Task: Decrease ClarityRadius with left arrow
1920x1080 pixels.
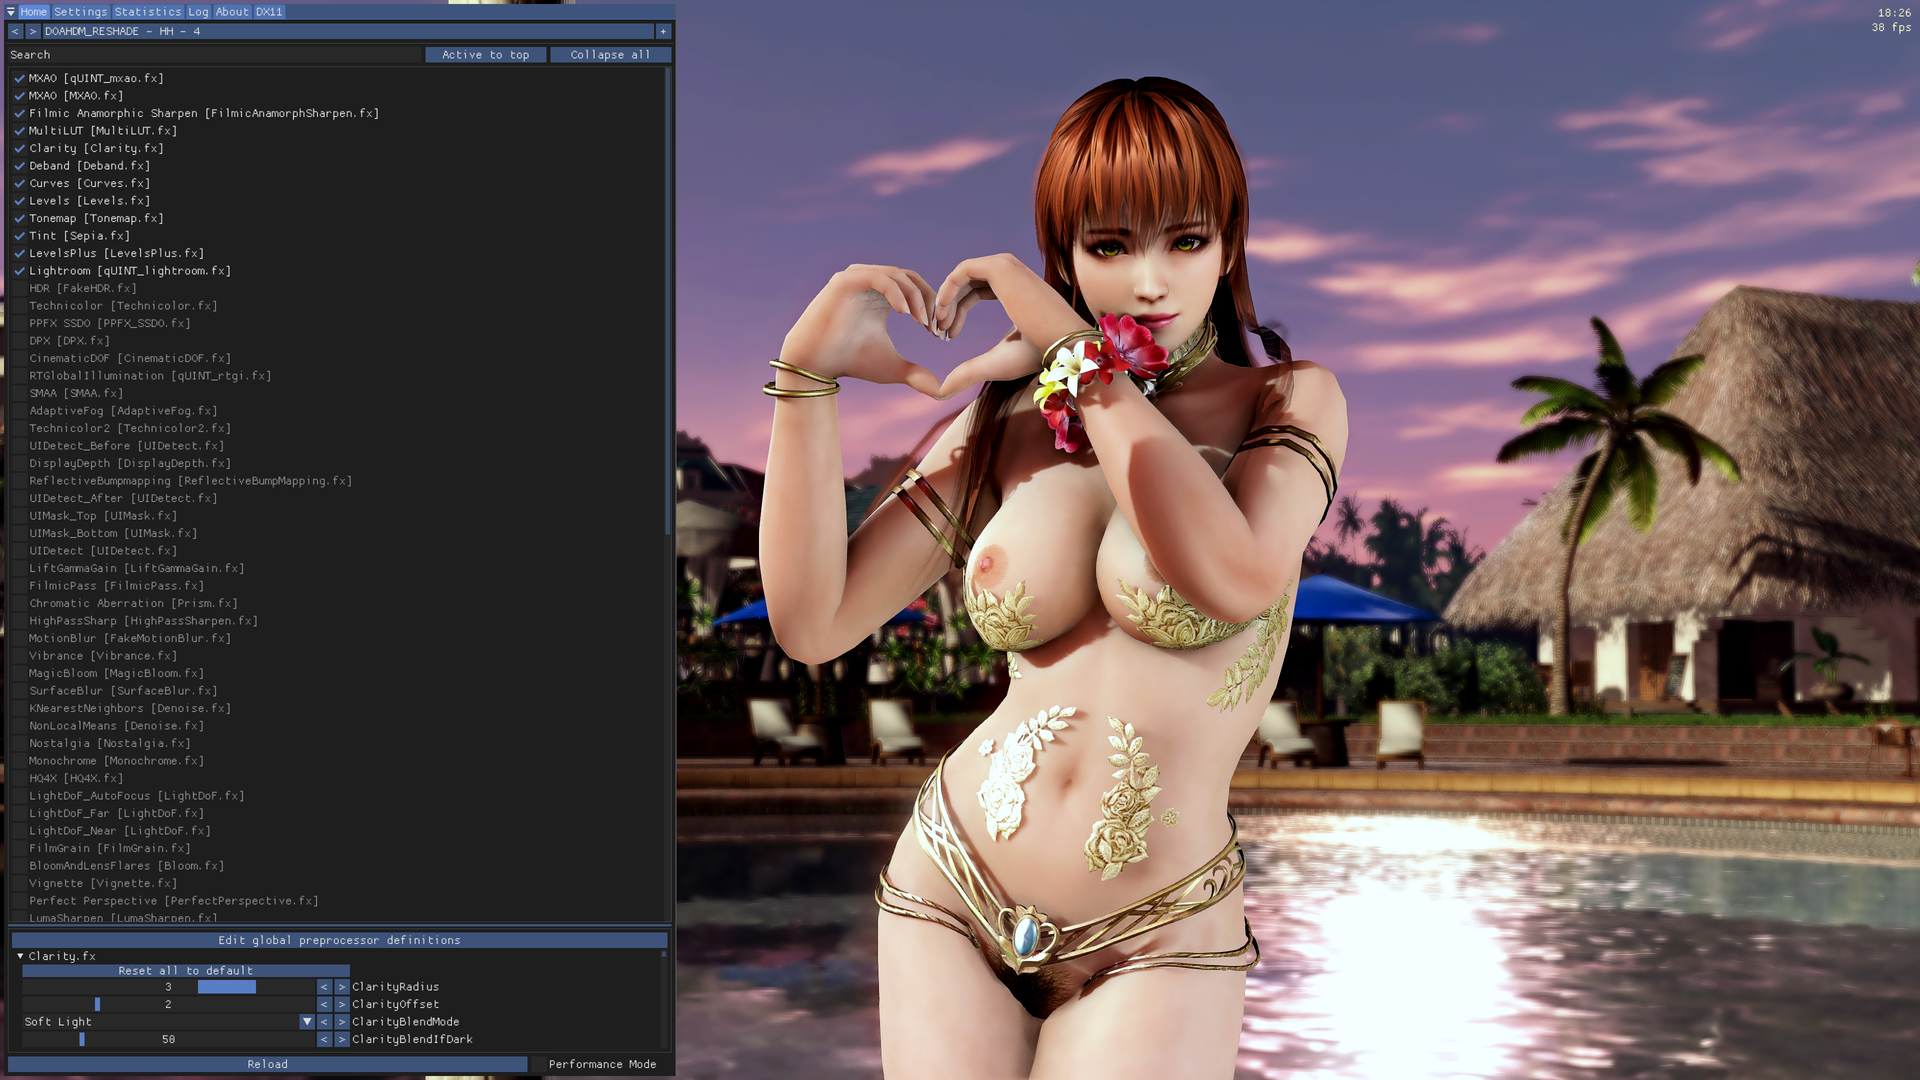Action: click(x=324, y=987)
